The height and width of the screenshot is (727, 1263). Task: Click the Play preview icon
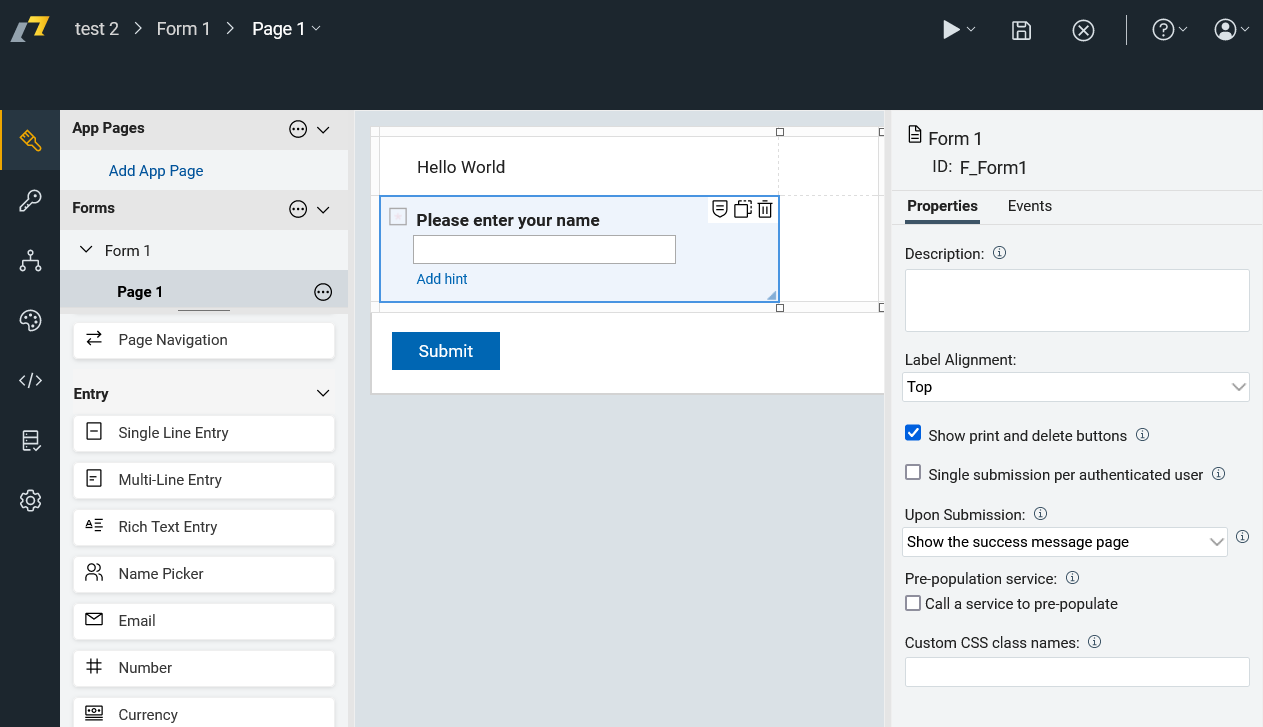[952, 30]
